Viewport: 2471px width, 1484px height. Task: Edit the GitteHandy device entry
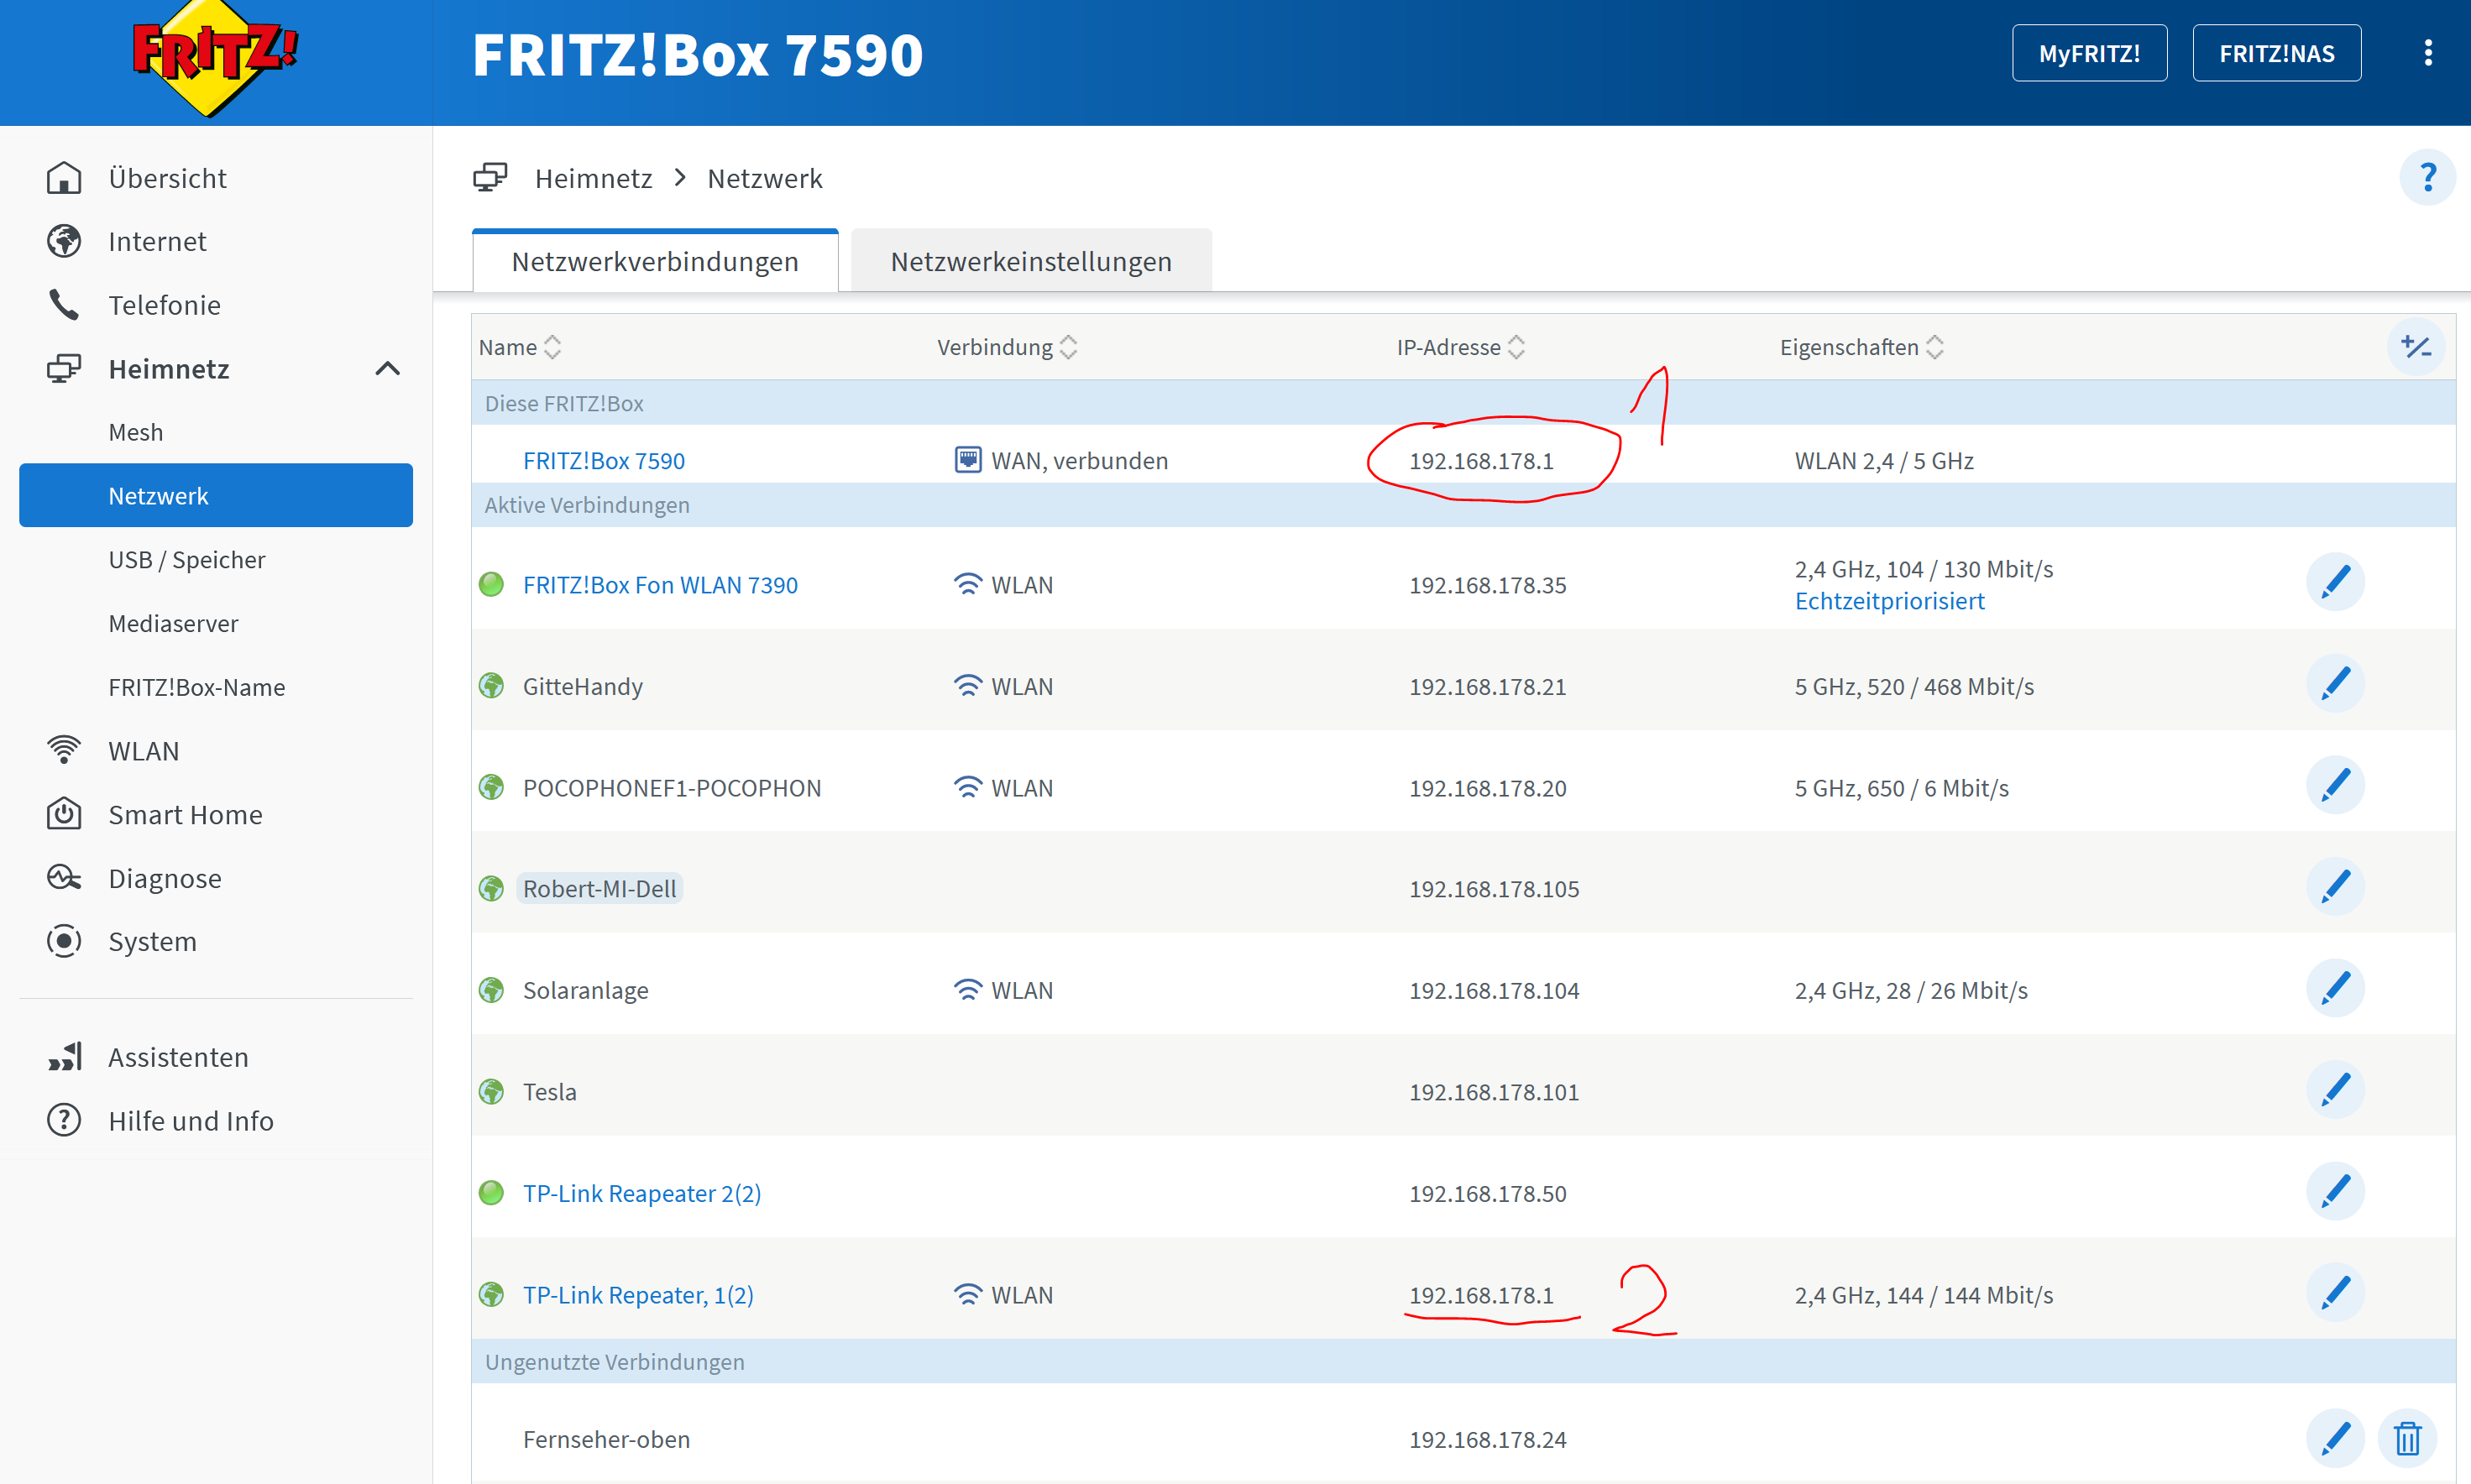[2334, 685]
